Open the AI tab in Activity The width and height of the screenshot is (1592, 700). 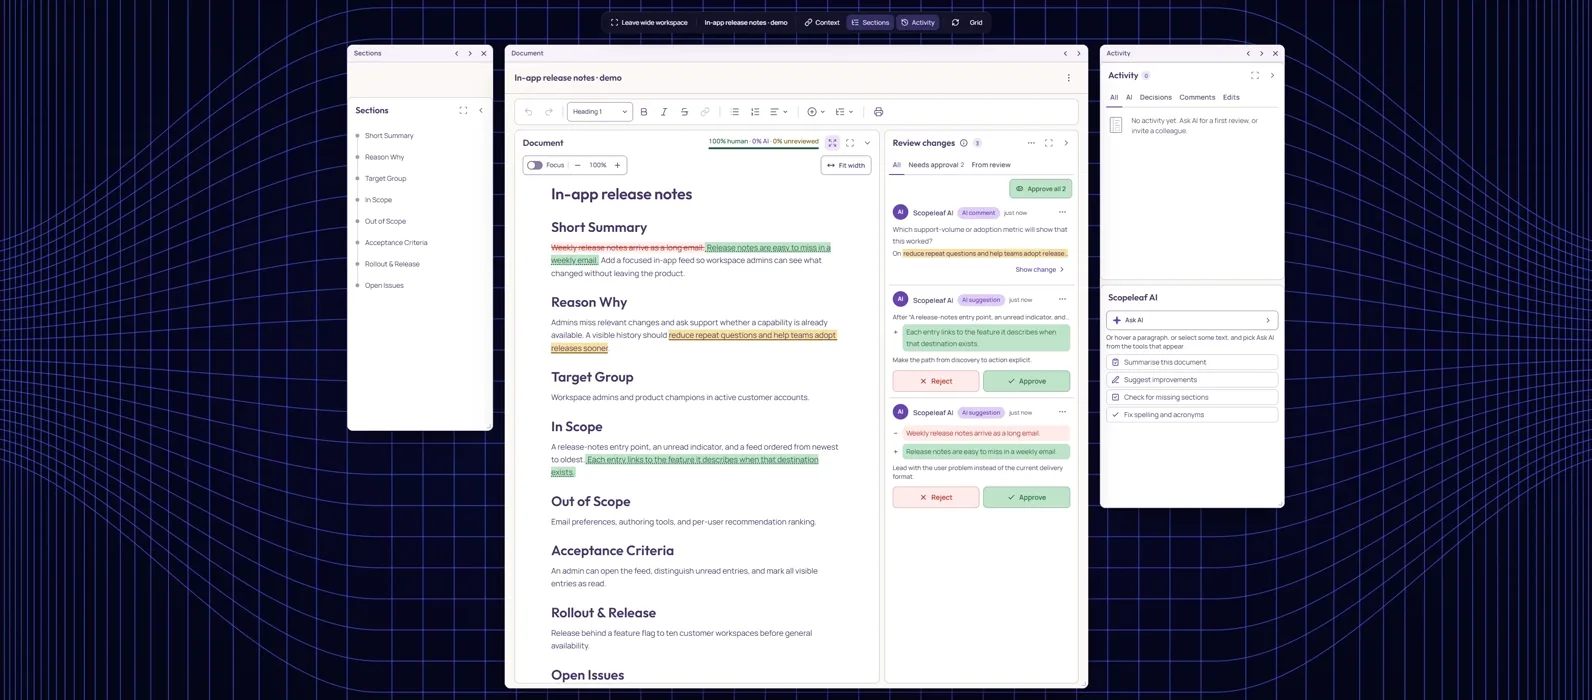[x=1129, y=97]
